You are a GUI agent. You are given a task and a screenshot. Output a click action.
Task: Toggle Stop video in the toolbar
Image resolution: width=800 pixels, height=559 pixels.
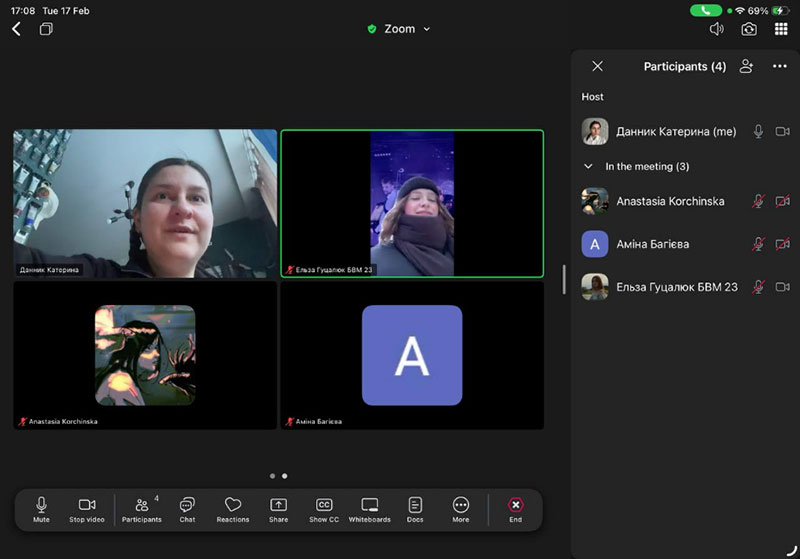click(x=87, y=509)
